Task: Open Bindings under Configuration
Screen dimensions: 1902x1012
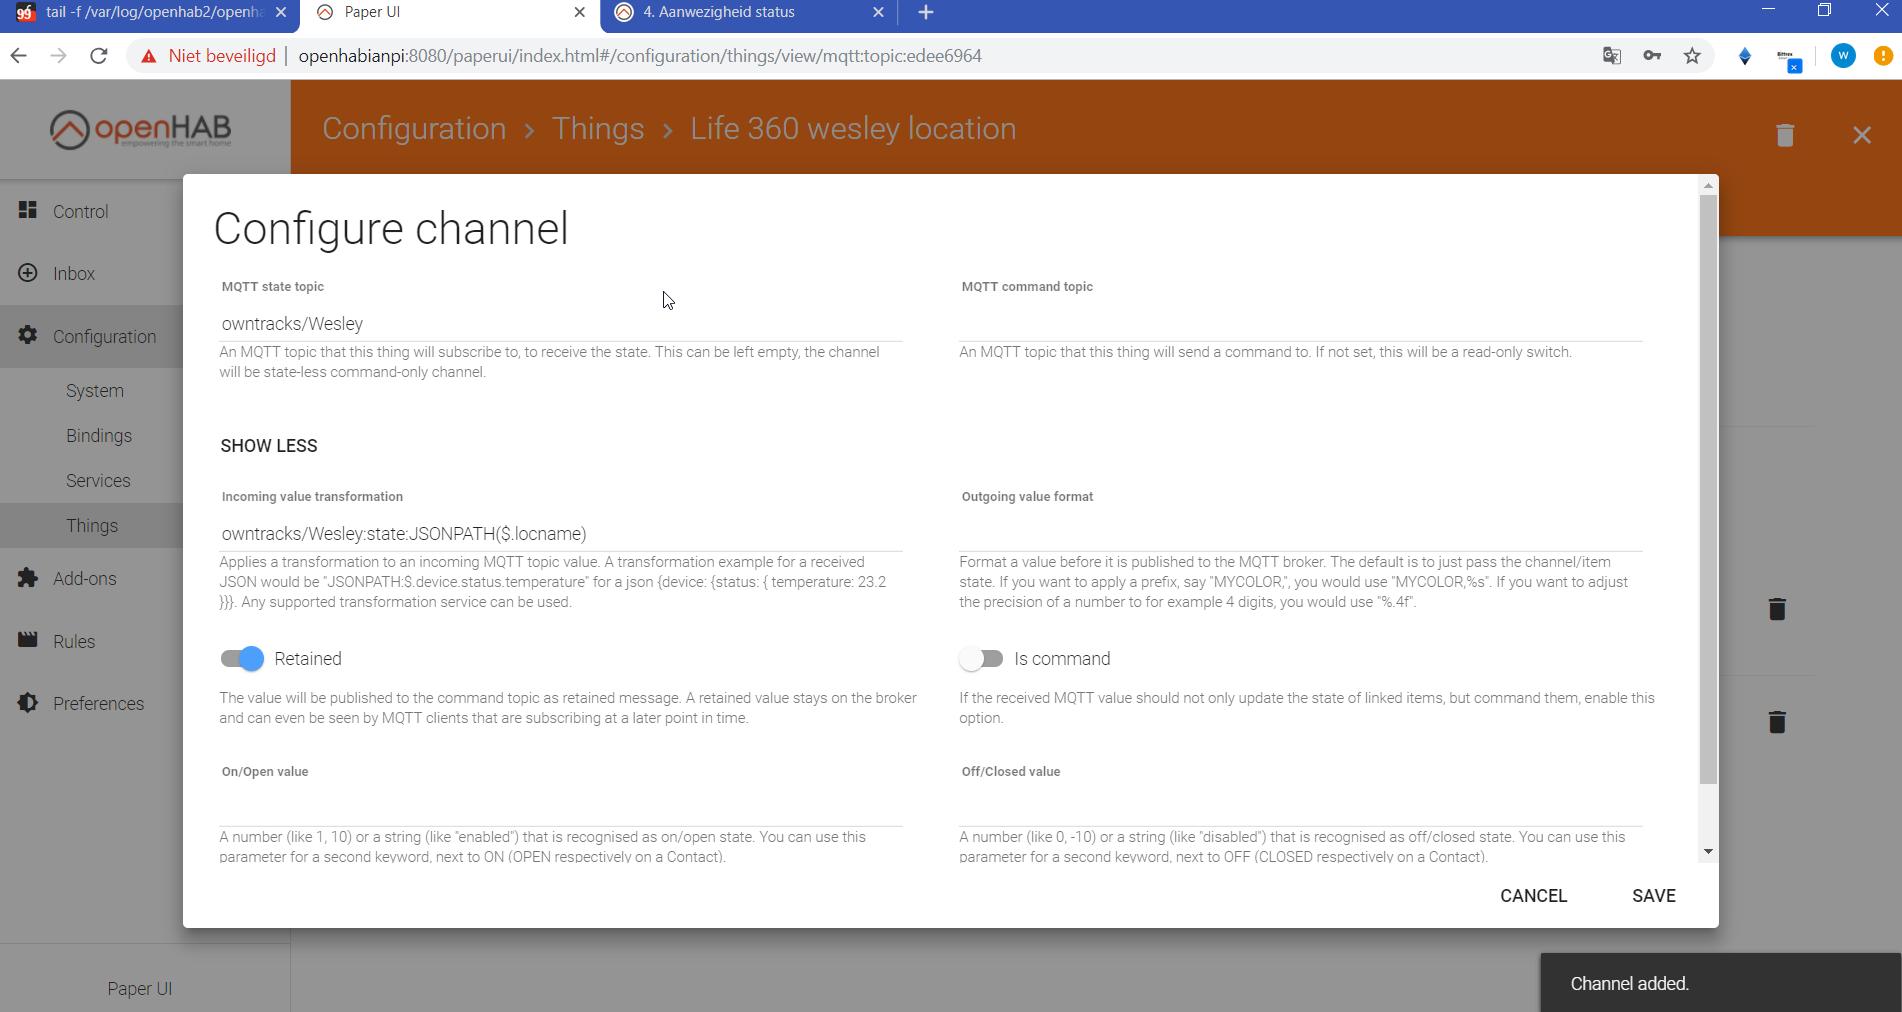Action: 99,436
